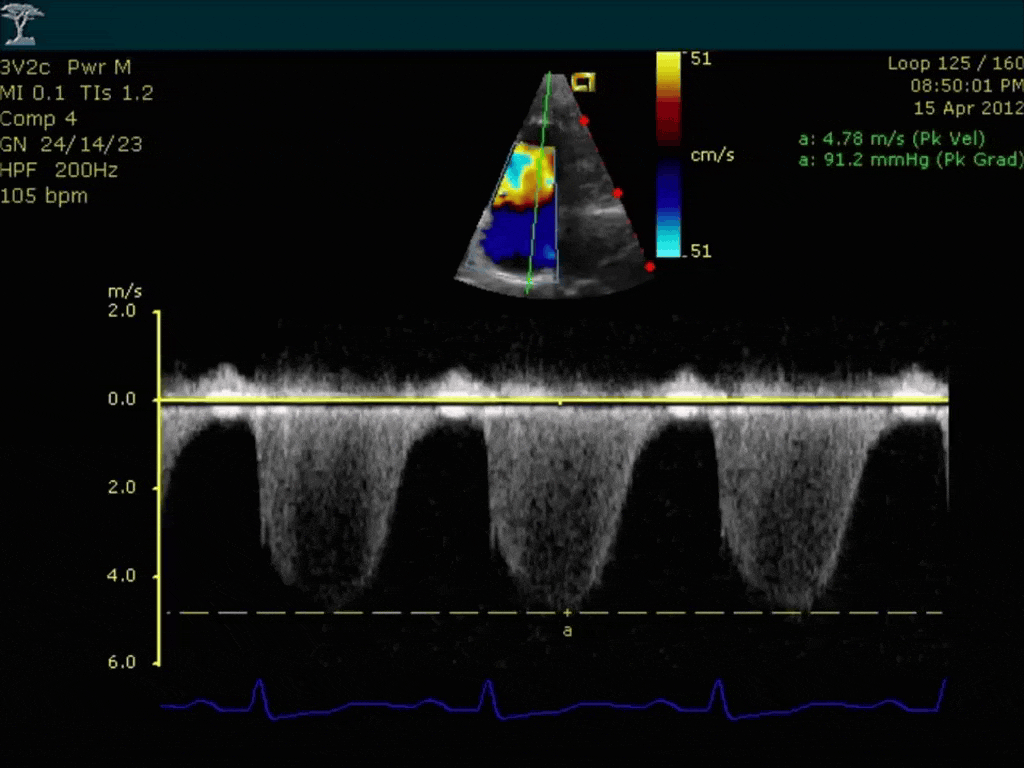Click the 3V2c Pwr M probe label
Screen dimensions: 1024x768
point(65,67)
